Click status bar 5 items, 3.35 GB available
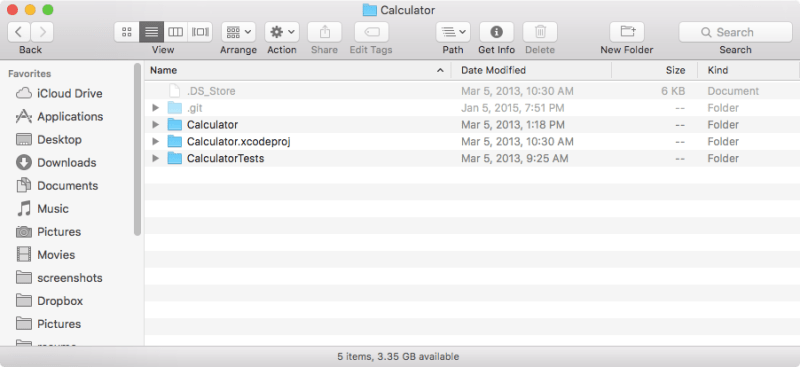The image size is (800, 367). click(x=398, y=357)
